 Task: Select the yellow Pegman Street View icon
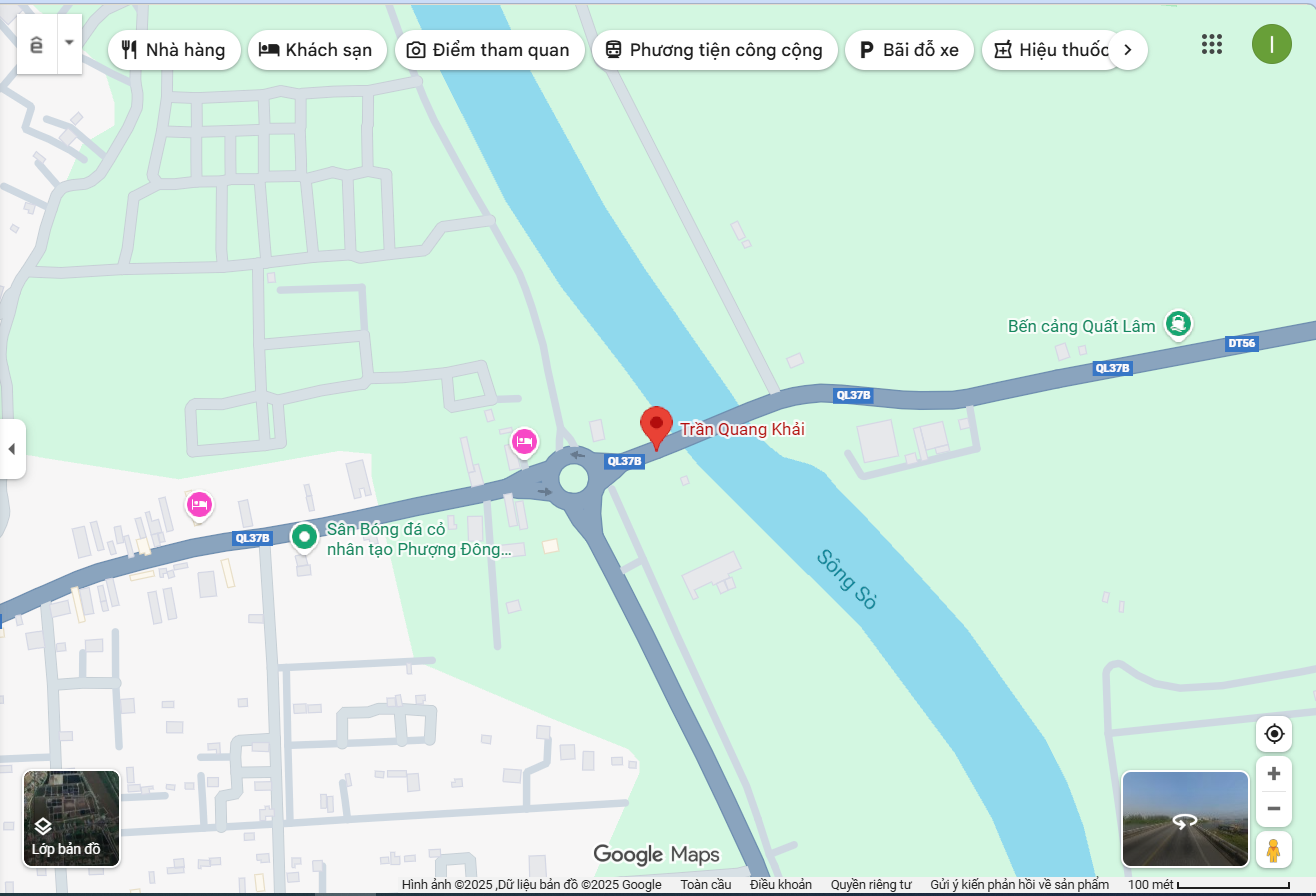point(1273,851)
